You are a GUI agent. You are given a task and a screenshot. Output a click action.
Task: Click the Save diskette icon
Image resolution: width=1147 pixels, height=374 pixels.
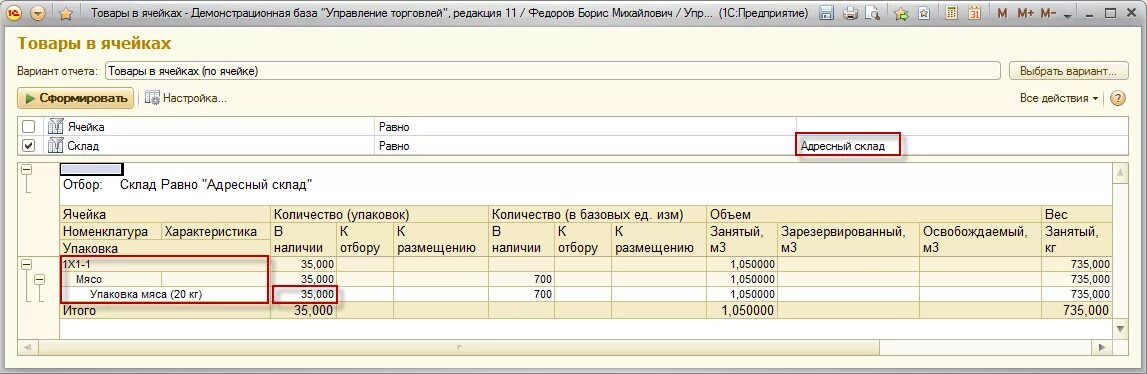(826, 13)
